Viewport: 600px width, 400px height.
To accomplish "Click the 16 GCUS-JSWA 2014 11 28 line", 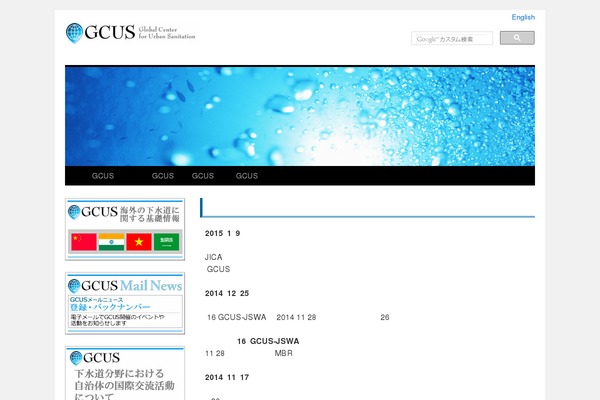I will click(298, 317).
